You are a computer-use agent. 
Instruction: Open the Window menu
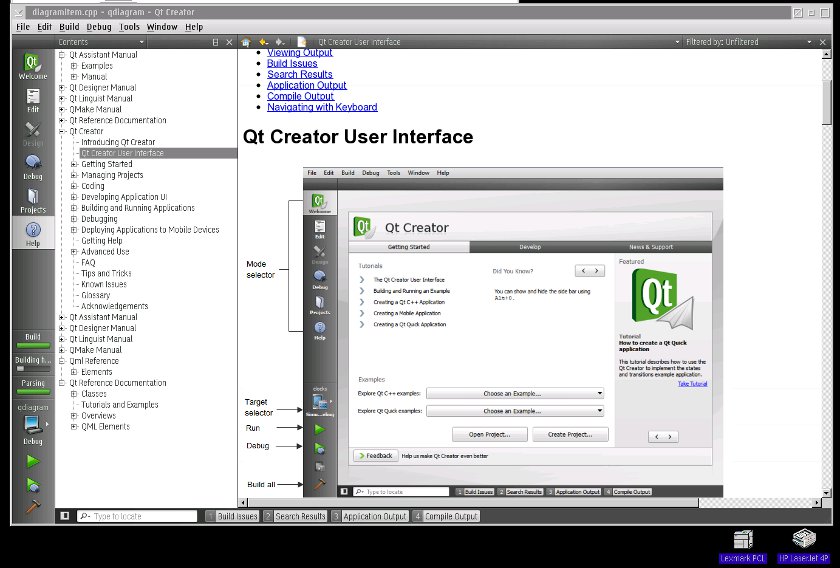coord(162,27)
